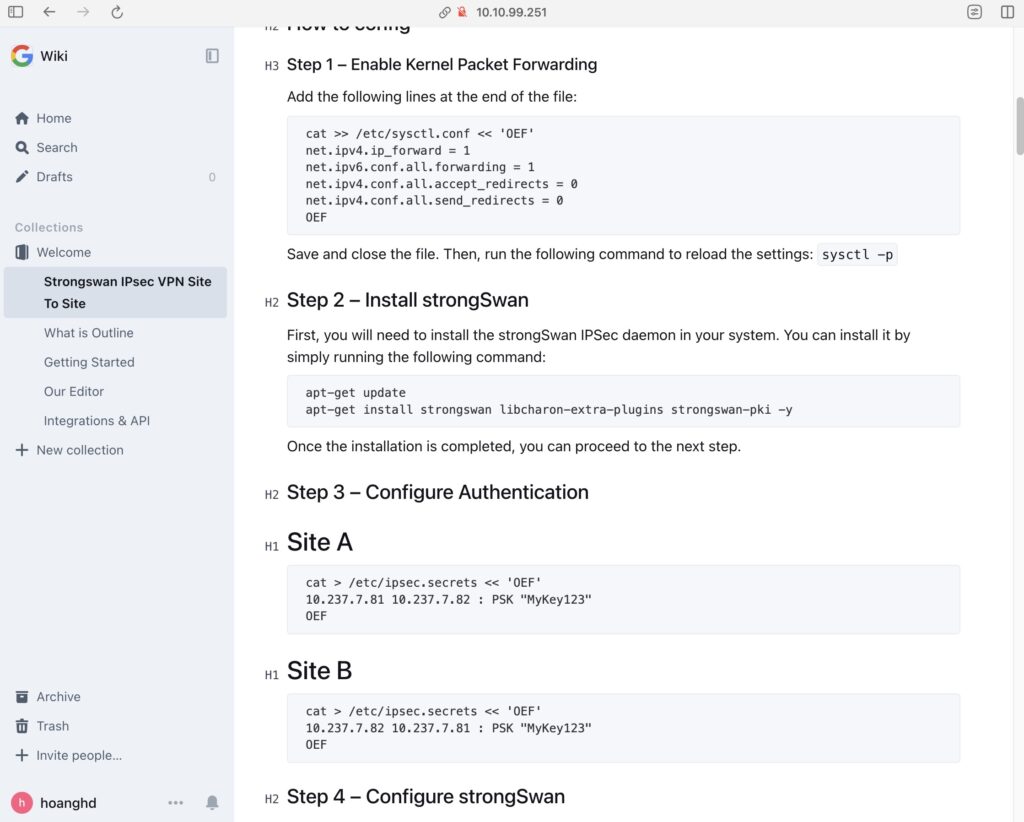This screenshot has width=1024, height=822.
Task: Click the H2 marker beside Step 4 heading
Action: click(272, 799)
